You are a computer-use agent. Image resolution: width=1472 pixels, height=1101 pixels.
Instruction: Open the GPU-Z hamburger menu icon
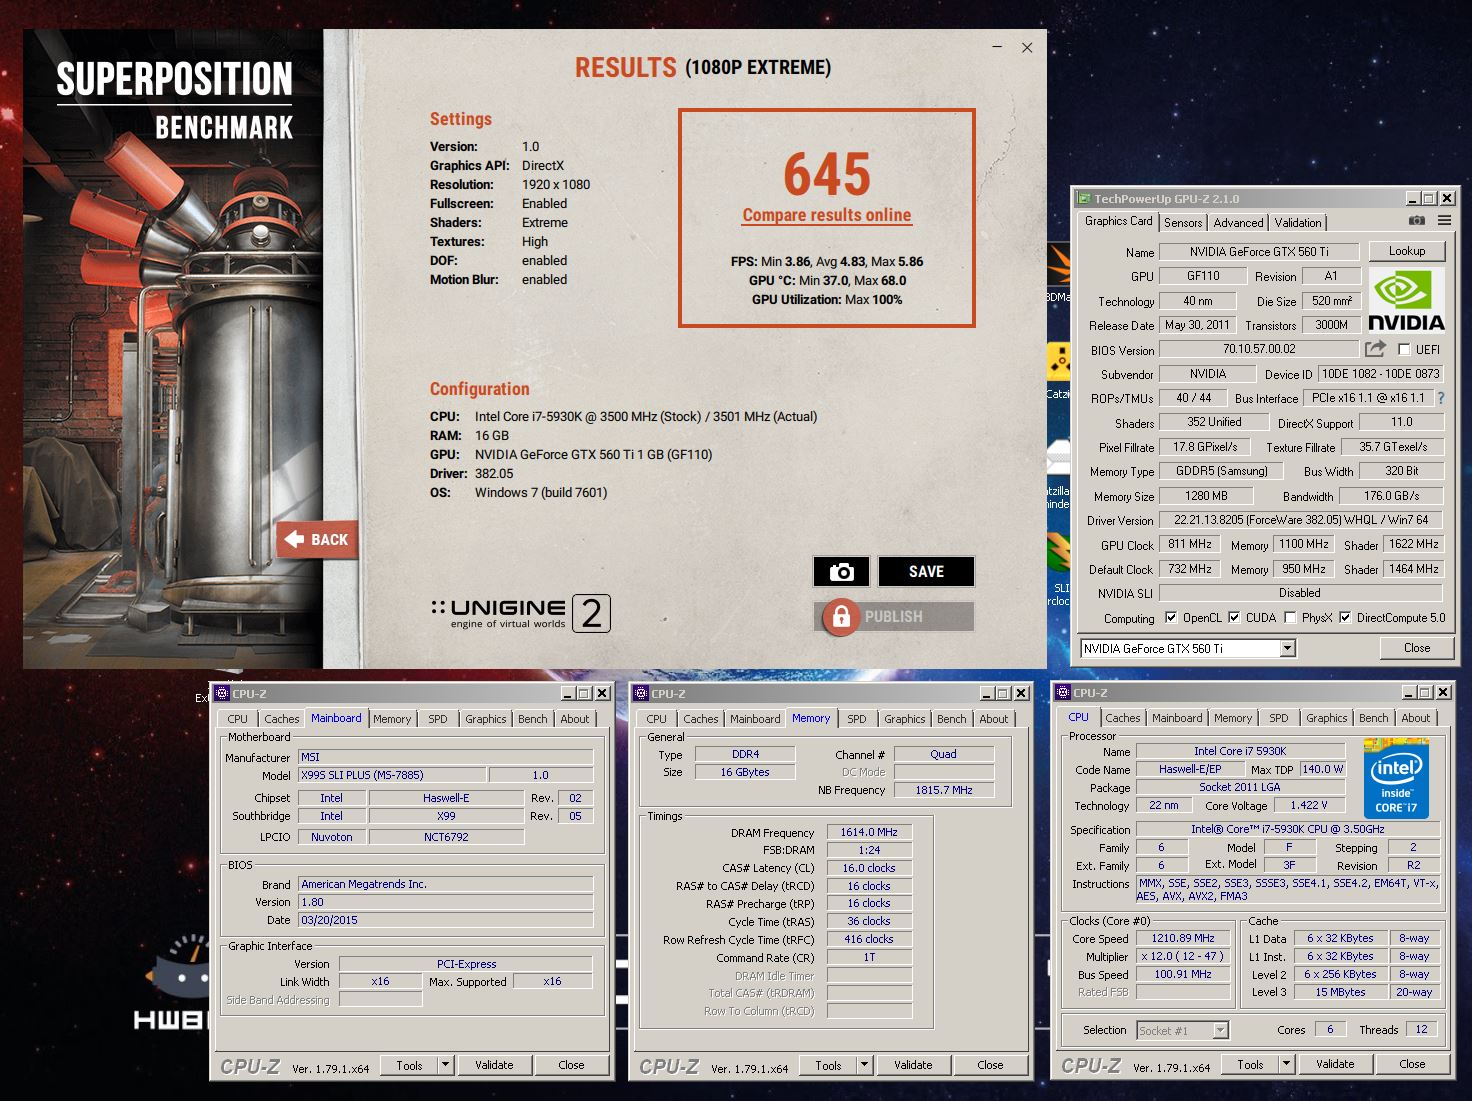(x=1444, y=221)
